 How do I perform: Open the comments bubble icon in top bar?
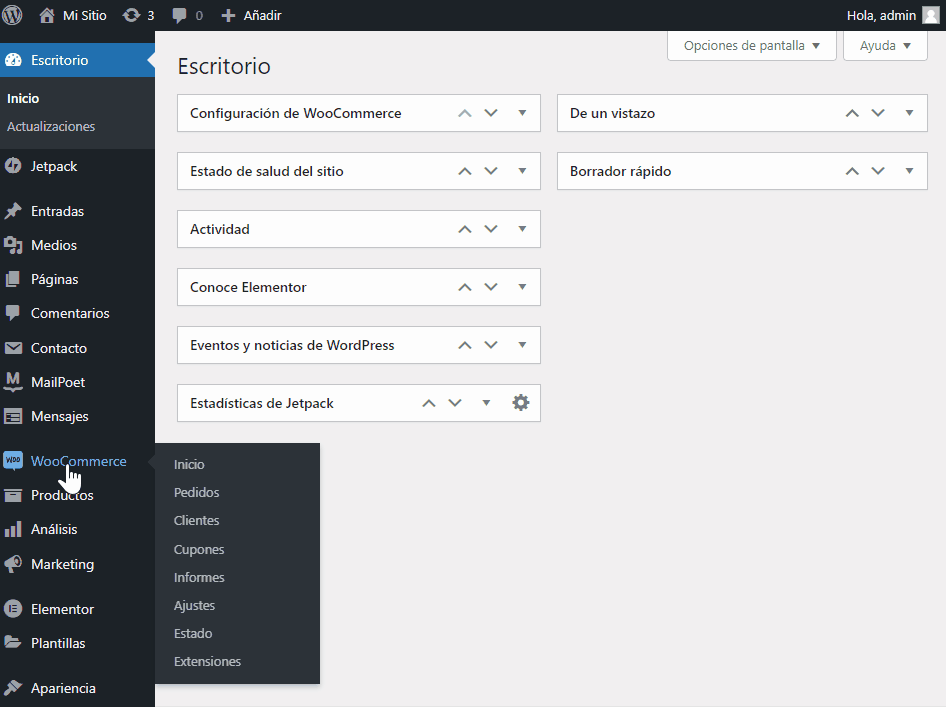coord(179,16)
